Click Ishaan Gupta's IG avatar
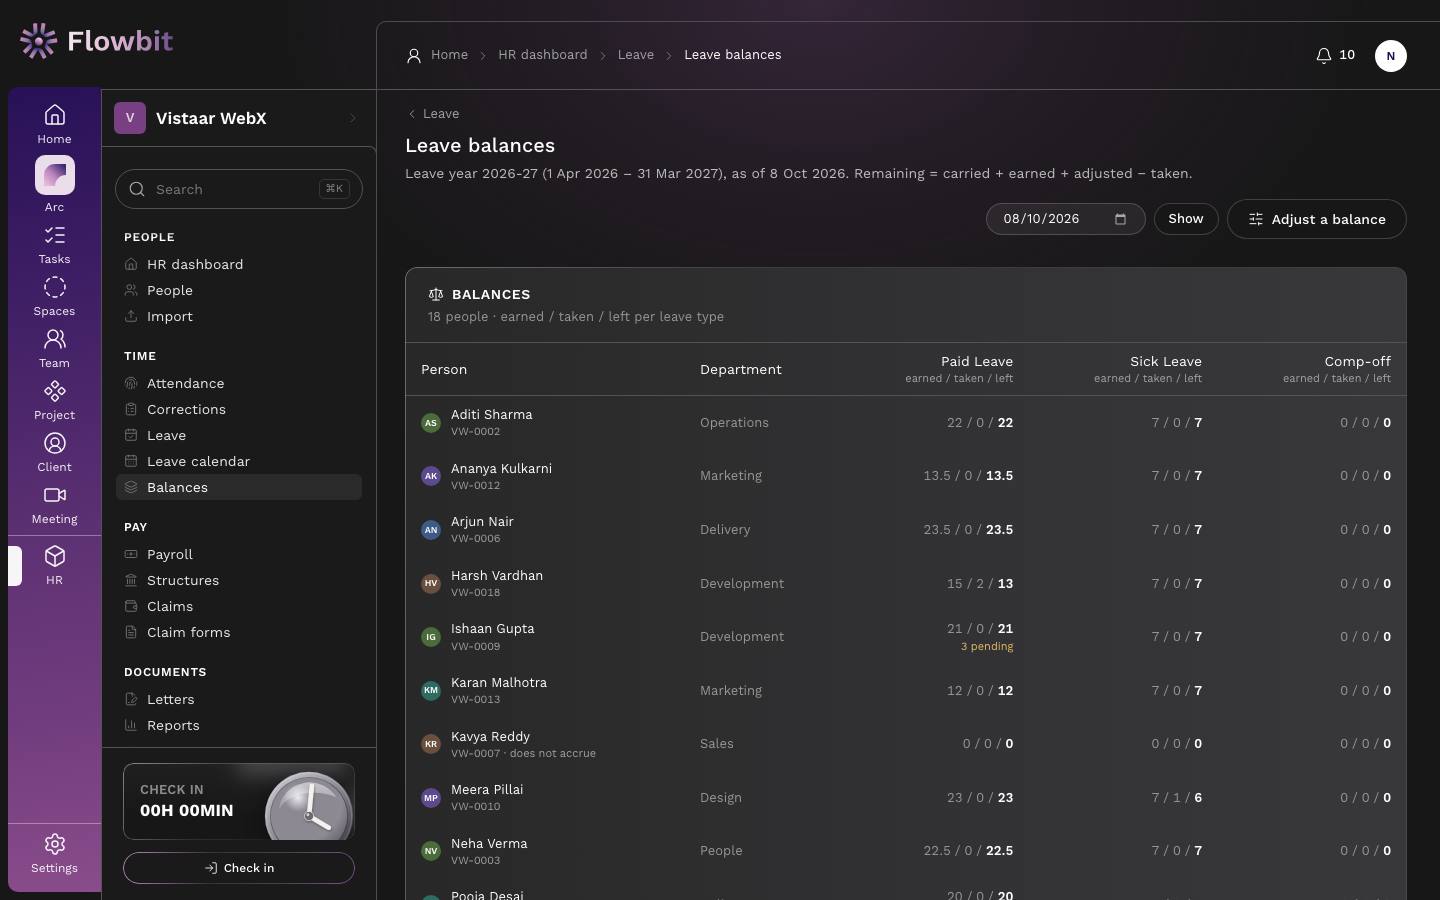Viewport: 1440px width, 900px height. point(431,637)
